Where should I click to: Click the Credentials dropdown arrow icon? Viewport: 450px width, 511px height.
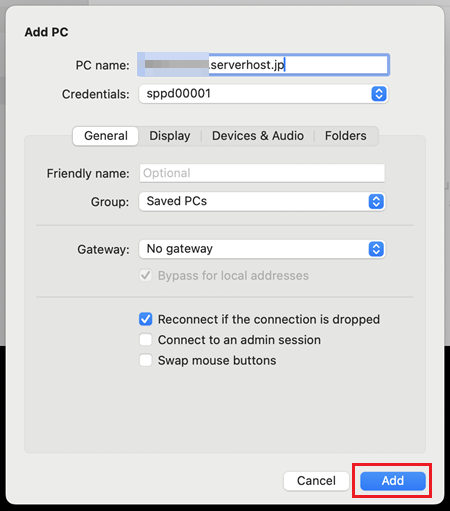pyautogui.click(x=379, y=94)
